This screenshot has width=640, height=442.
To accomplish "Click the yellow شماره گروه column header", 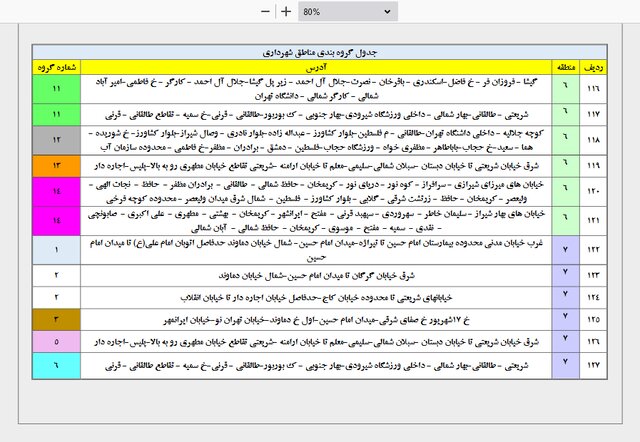I will (57, 67).
